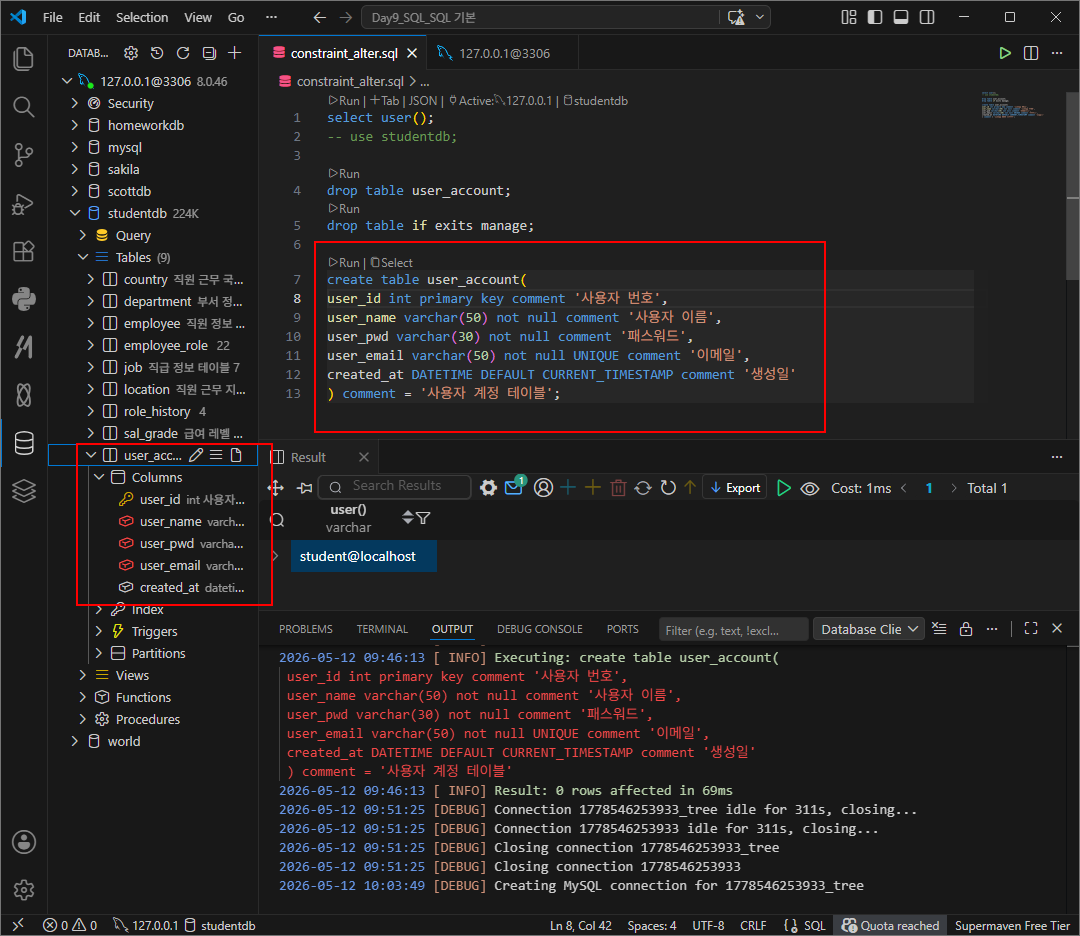Split the editor to the right
1080x936 pixels.
[1031, 53]
